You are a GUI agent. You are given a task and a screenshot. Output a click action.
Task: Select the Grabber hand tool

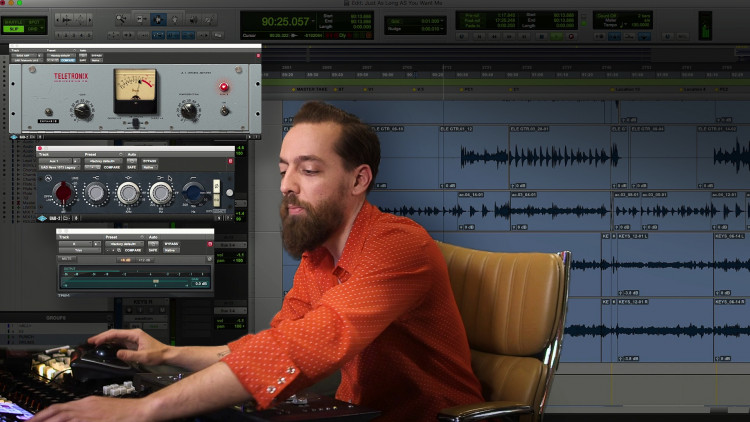point(175,20)
